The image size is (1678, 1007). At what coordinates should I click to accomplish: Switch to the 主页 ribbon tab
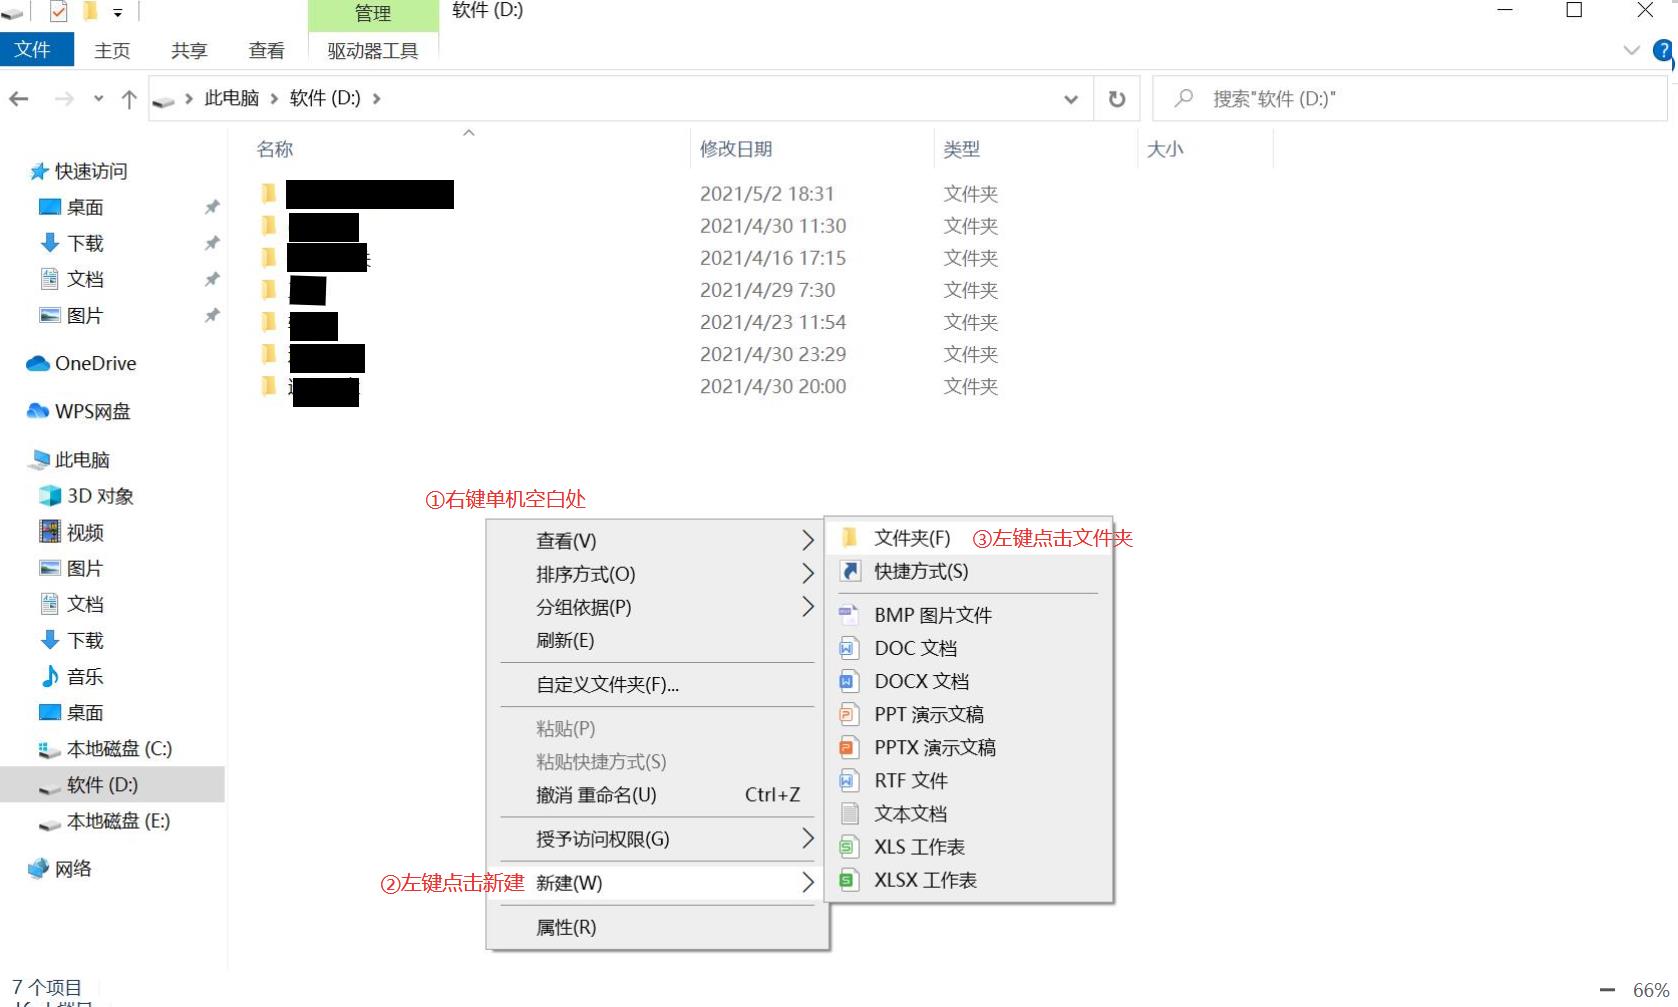coord(112,50)
